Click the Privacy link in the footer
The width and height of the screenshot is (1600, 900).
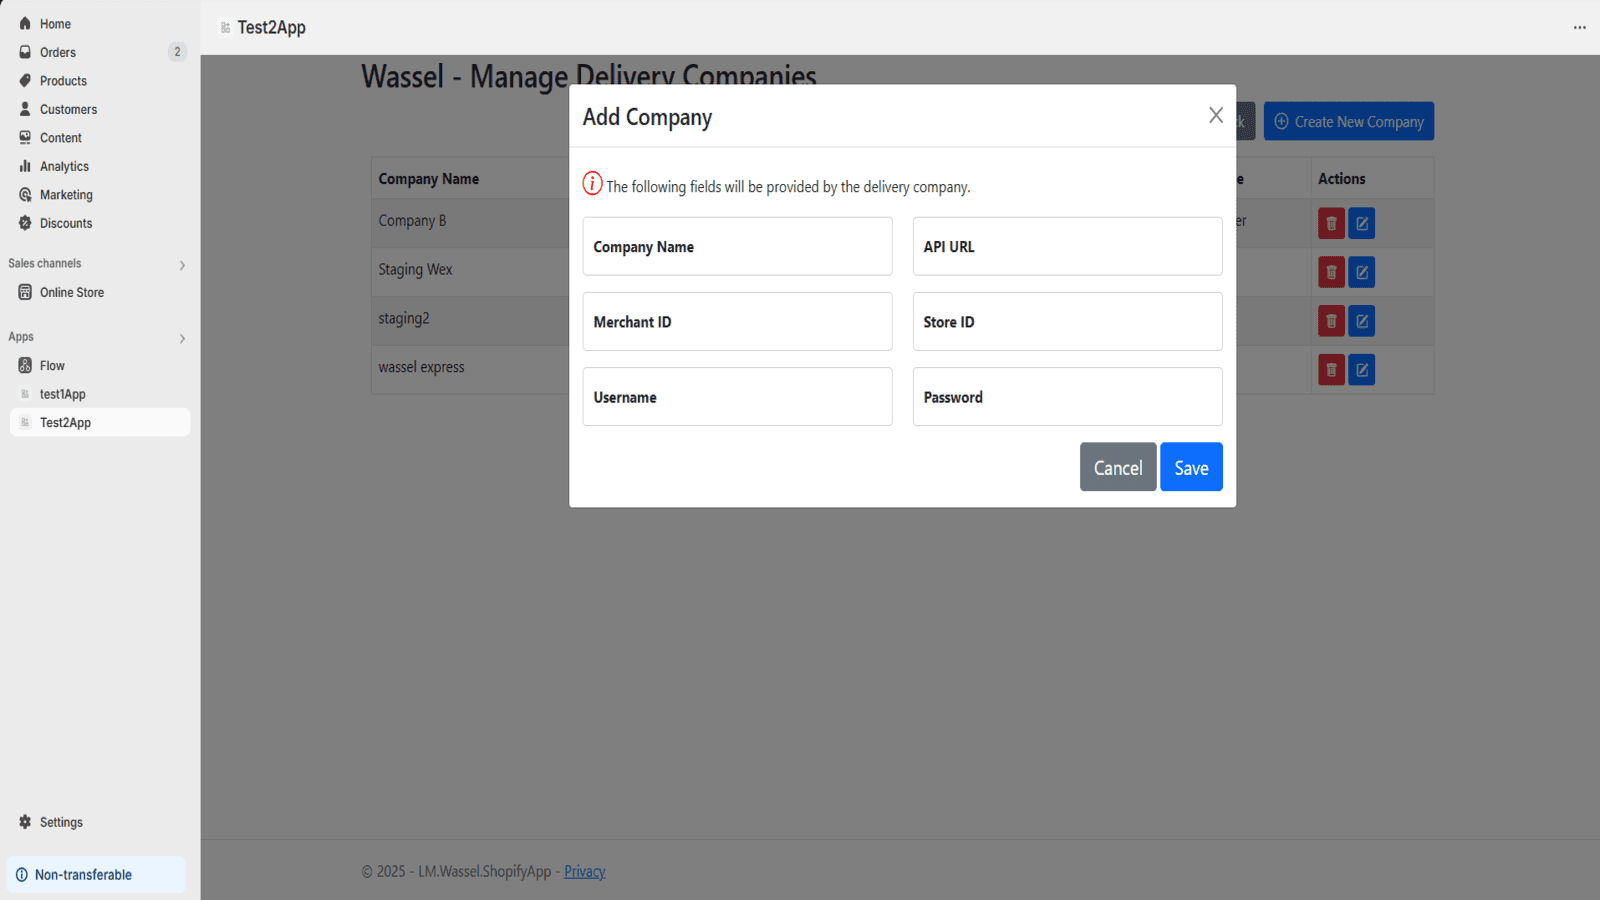pos(584,871)
